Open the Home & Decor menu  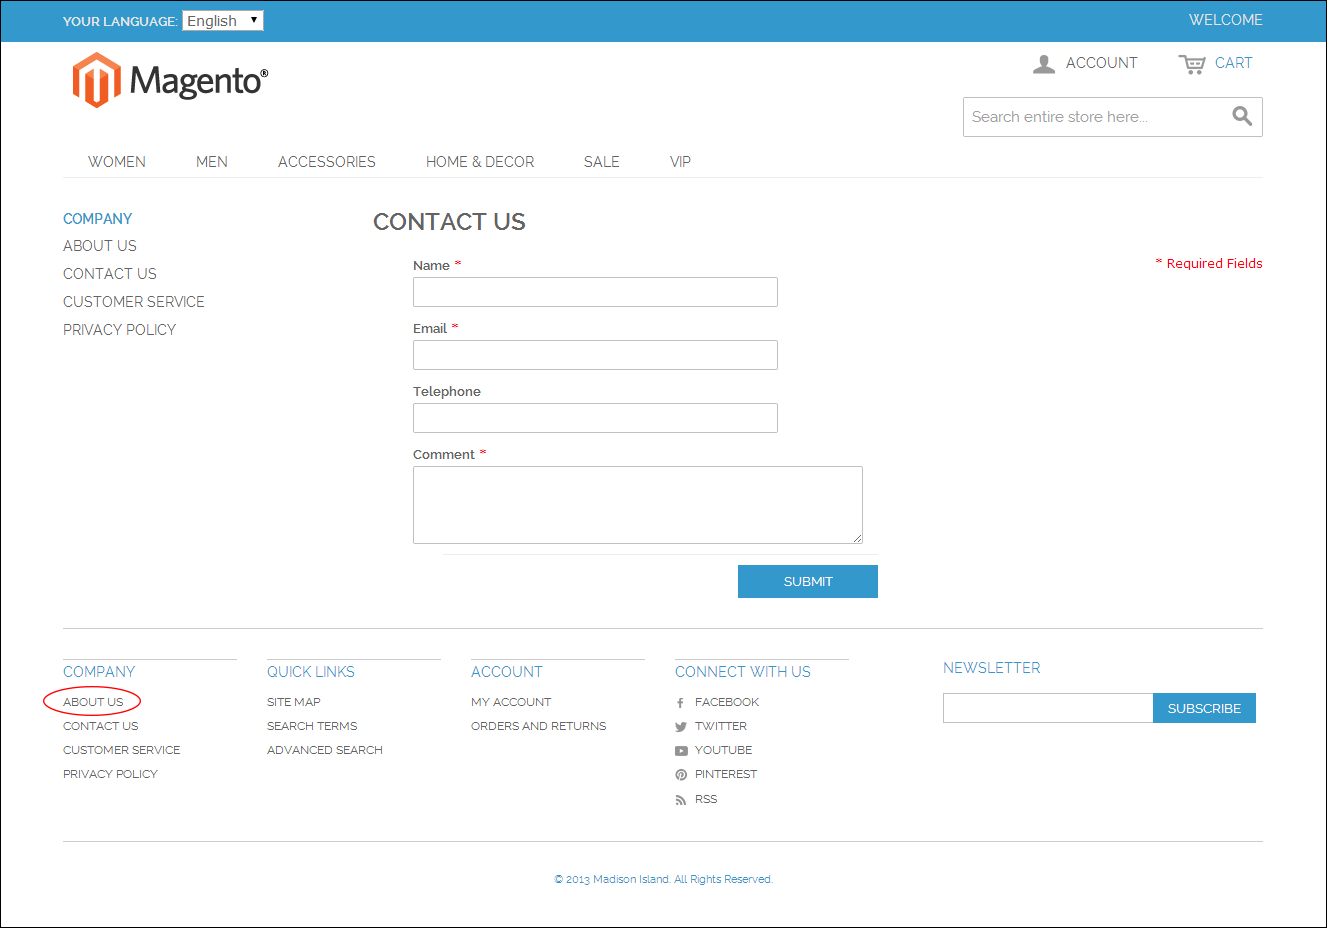click(480, 162)
